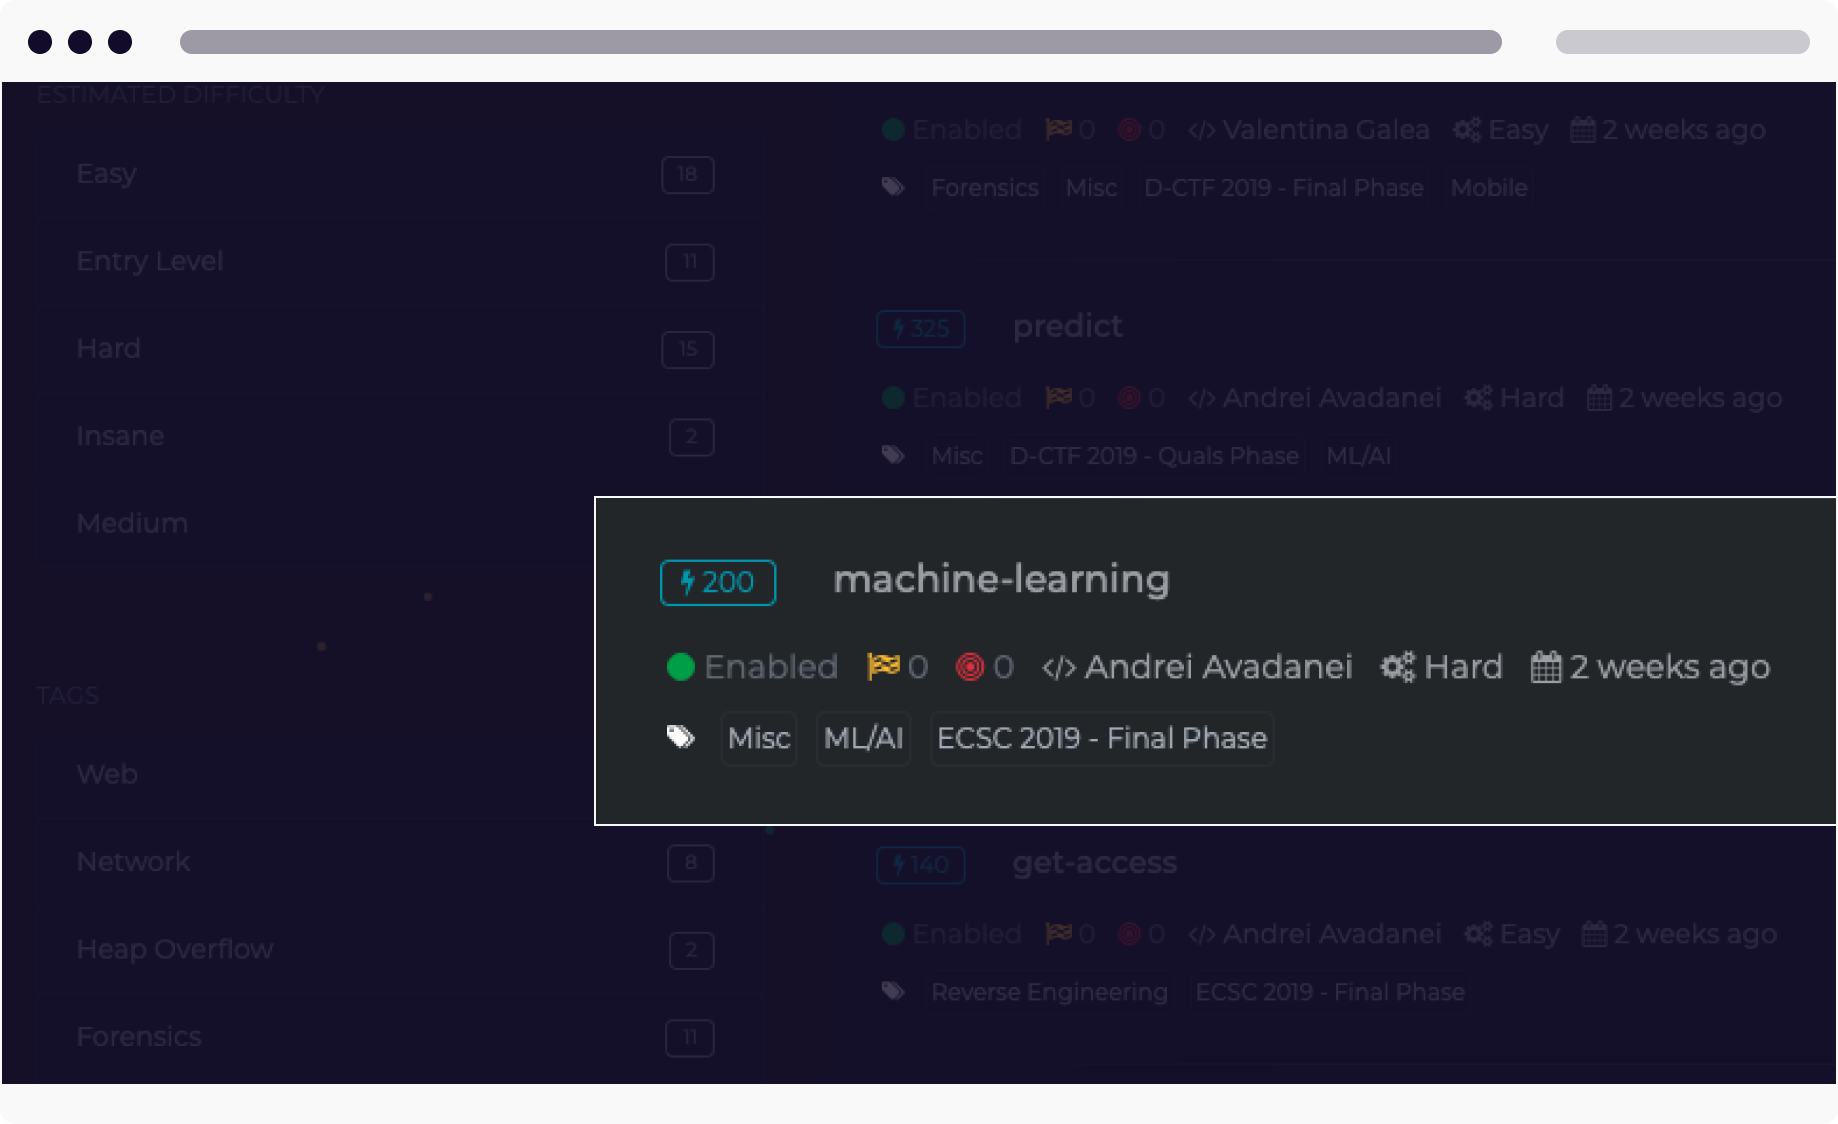Click the green status dot in predict row
The height and width of the screenshot is (1124, 1838).
894,398
